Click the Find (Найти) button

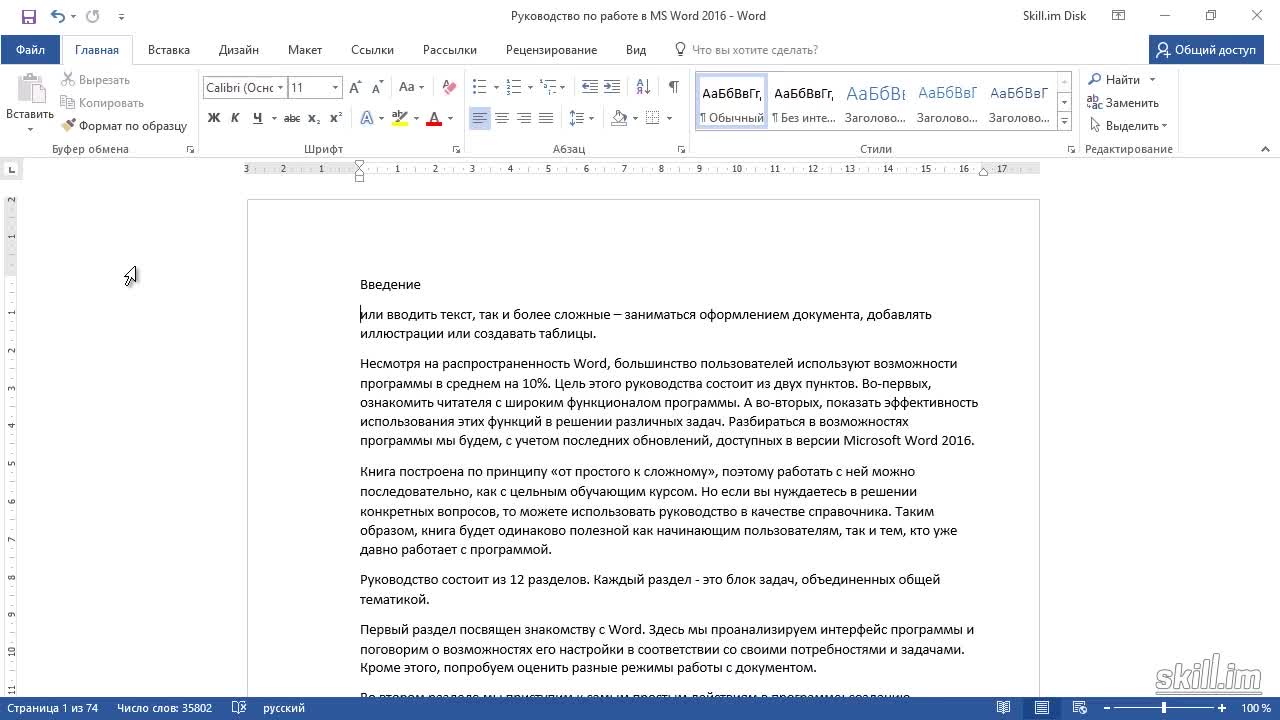pos(1115,80)
